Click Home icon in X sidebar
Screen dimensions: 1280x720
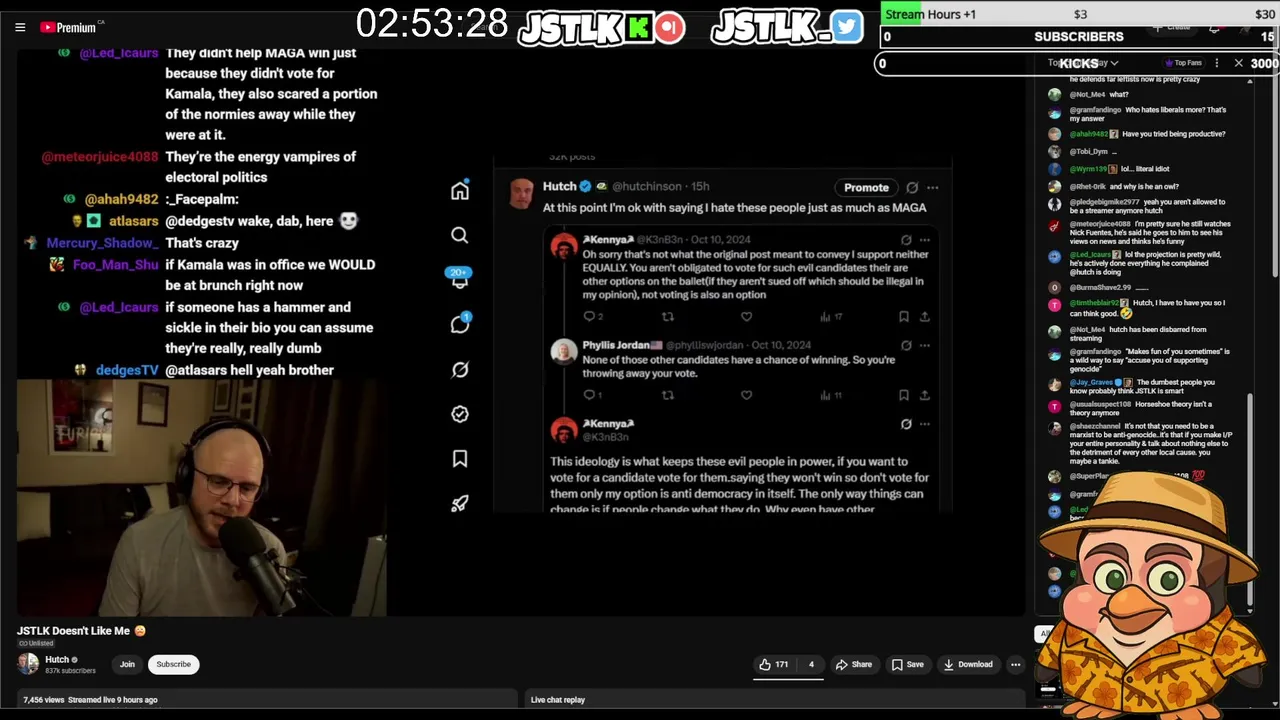point(459,191)
